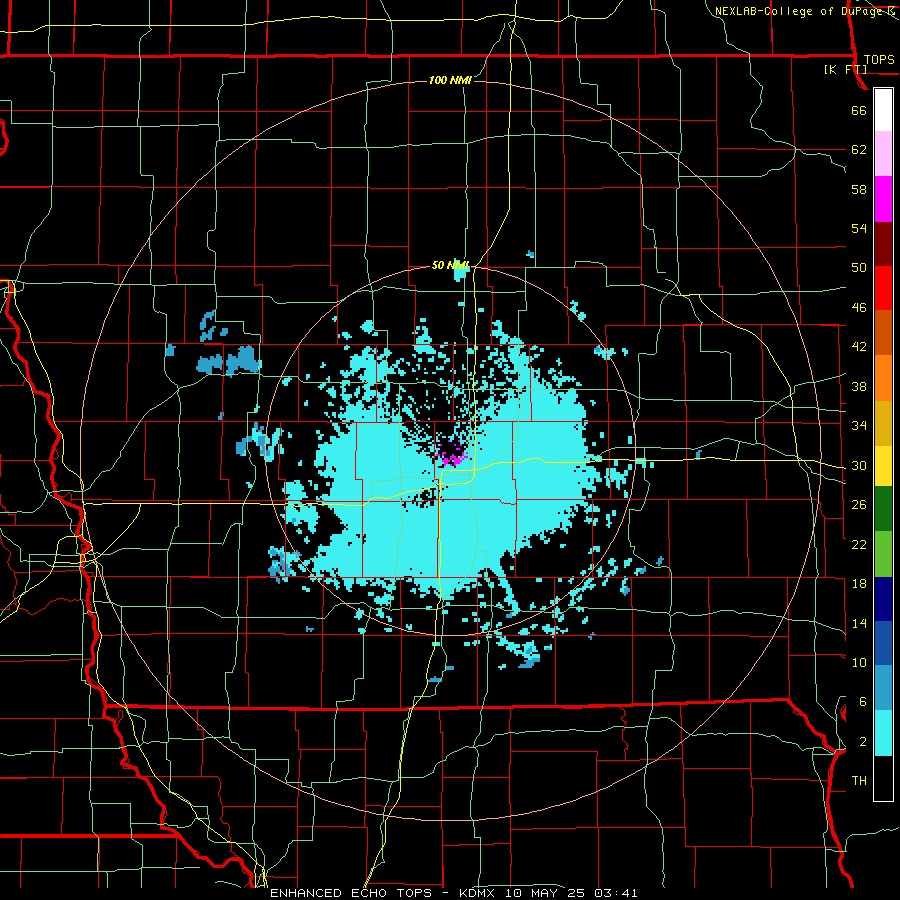The width and height of the screenshot is (900, 900).
Task: Click the light pink legend swatch
Action: [x=883, y=153]
